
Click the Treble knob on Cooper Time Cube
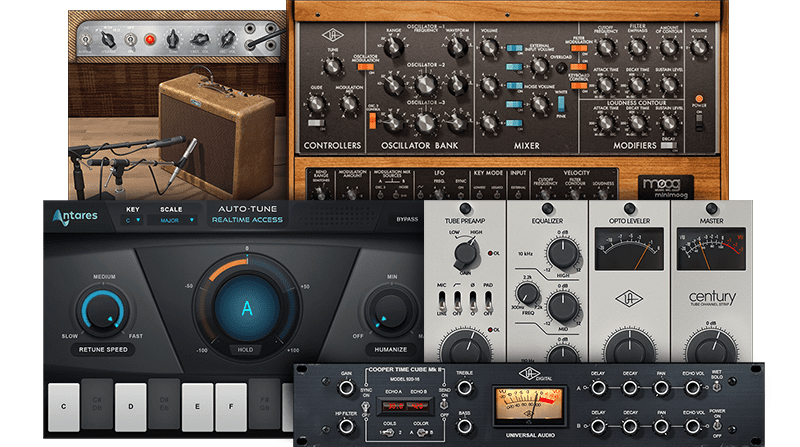tap(464, 388)
